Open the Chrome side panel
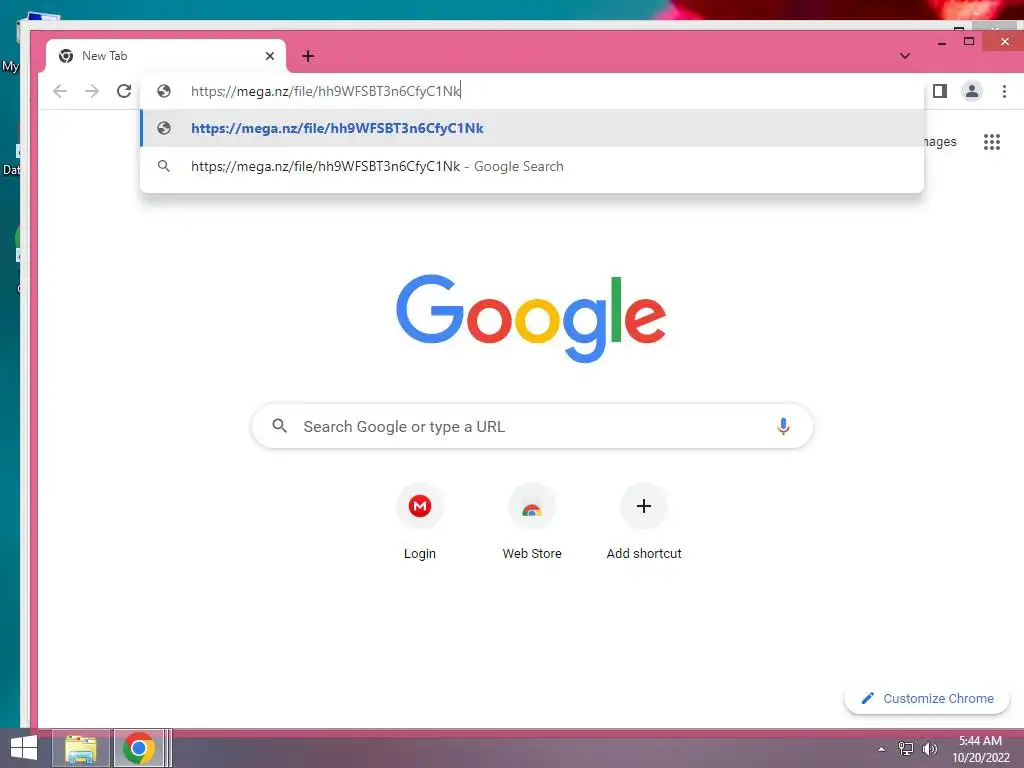Image resolution: width=1024 pixels, height=768 pixels. tap(940, 91)
